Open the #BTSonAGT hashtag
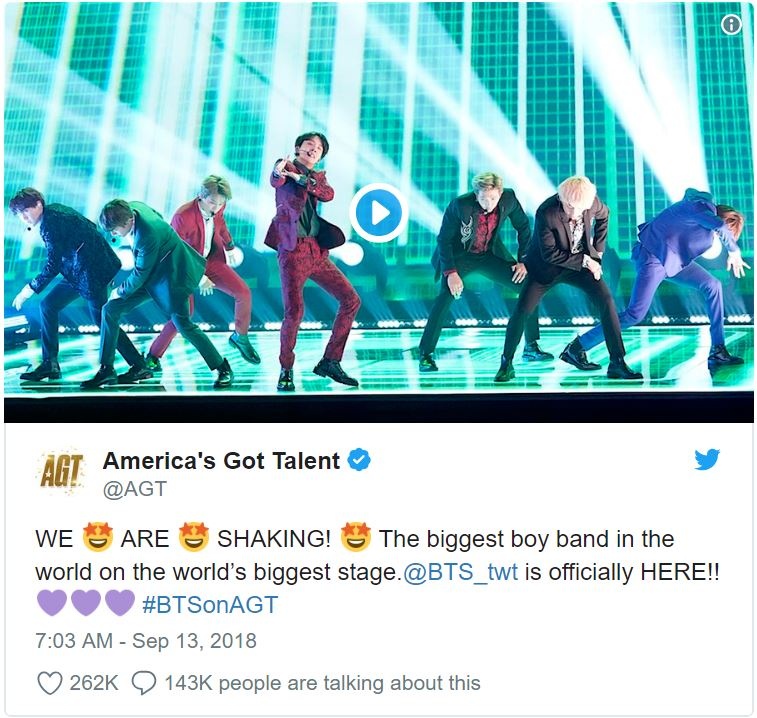The image size is (757, 718). 210,605
